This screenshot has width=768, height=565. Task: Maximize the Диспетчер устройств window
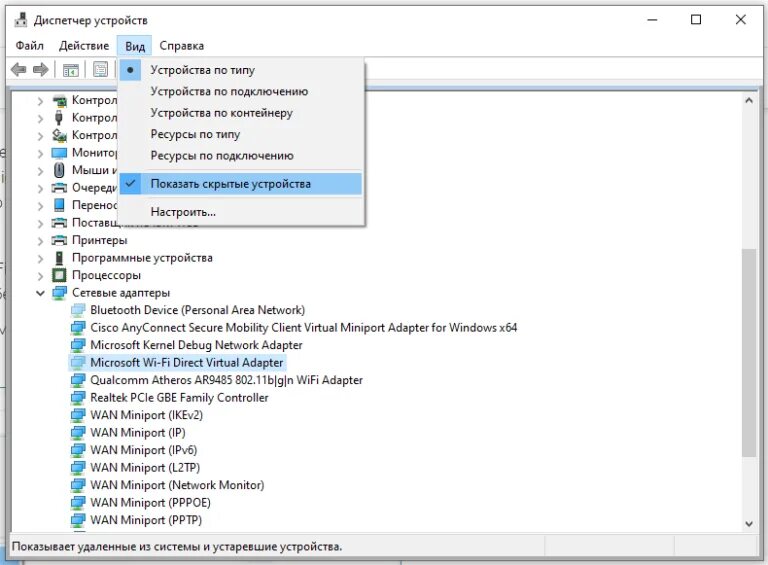696,20
